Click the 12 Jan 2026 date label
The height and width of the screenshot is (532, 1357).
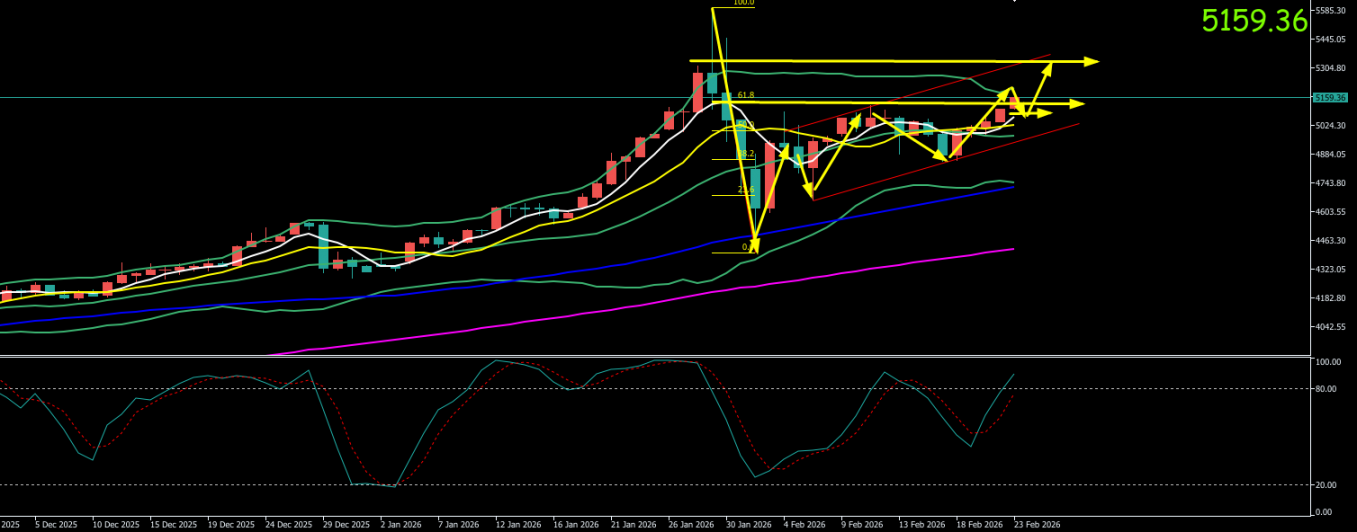[x=515, y=524]
